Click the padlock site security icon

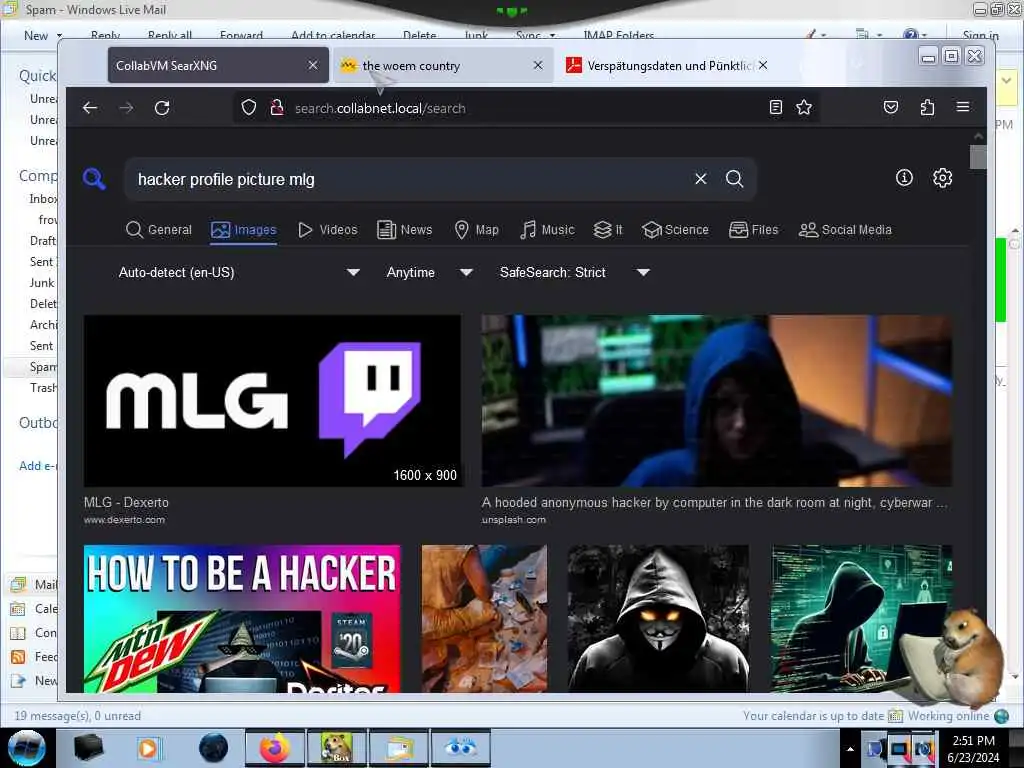[x=277, y=108]
